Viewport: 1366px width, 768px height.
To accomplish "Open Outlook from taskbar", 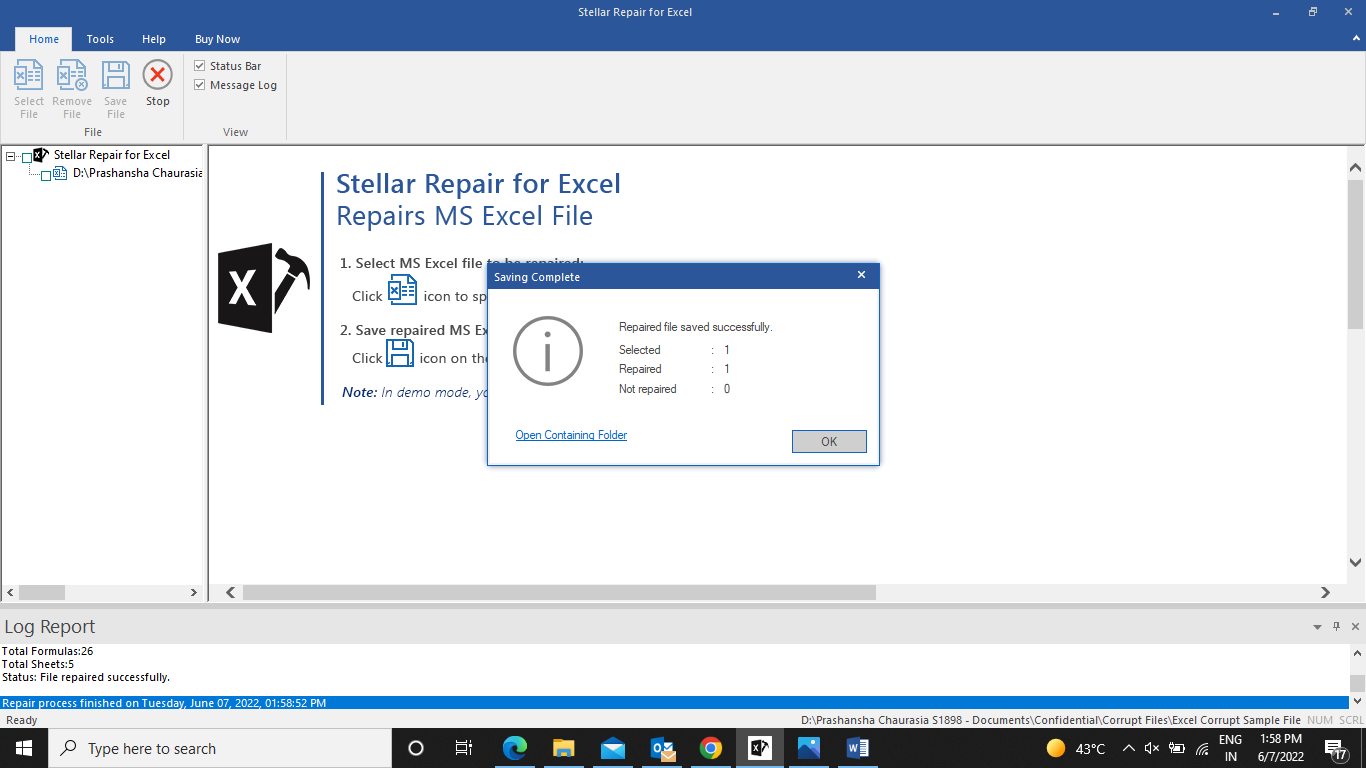I will [x=661, y=748].
